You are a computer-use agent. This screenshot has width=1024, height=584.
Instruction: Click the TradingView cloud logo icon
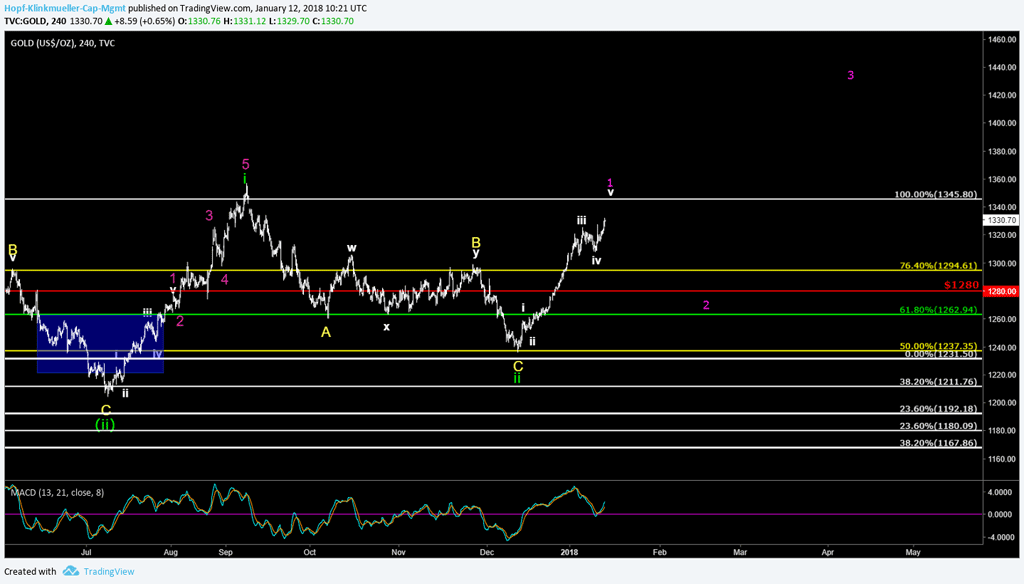[x=70, y=571]
